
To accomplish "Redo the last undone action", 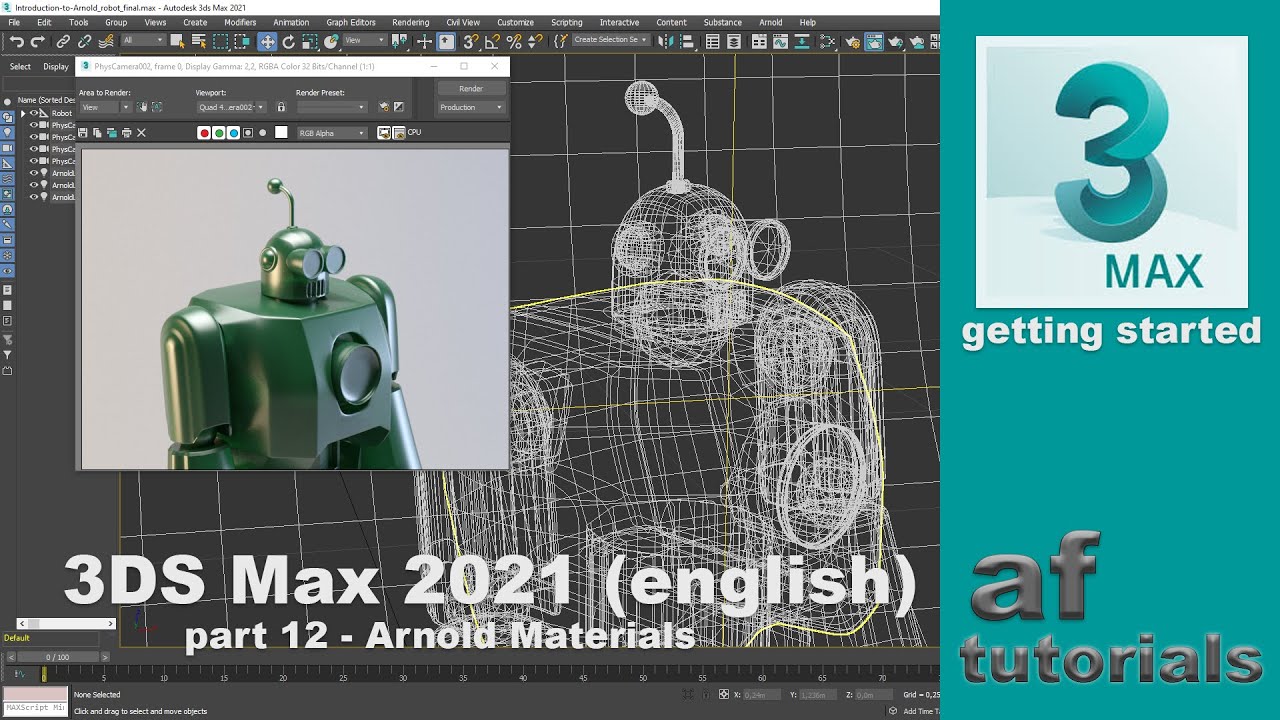I will [x=38, y=41].
